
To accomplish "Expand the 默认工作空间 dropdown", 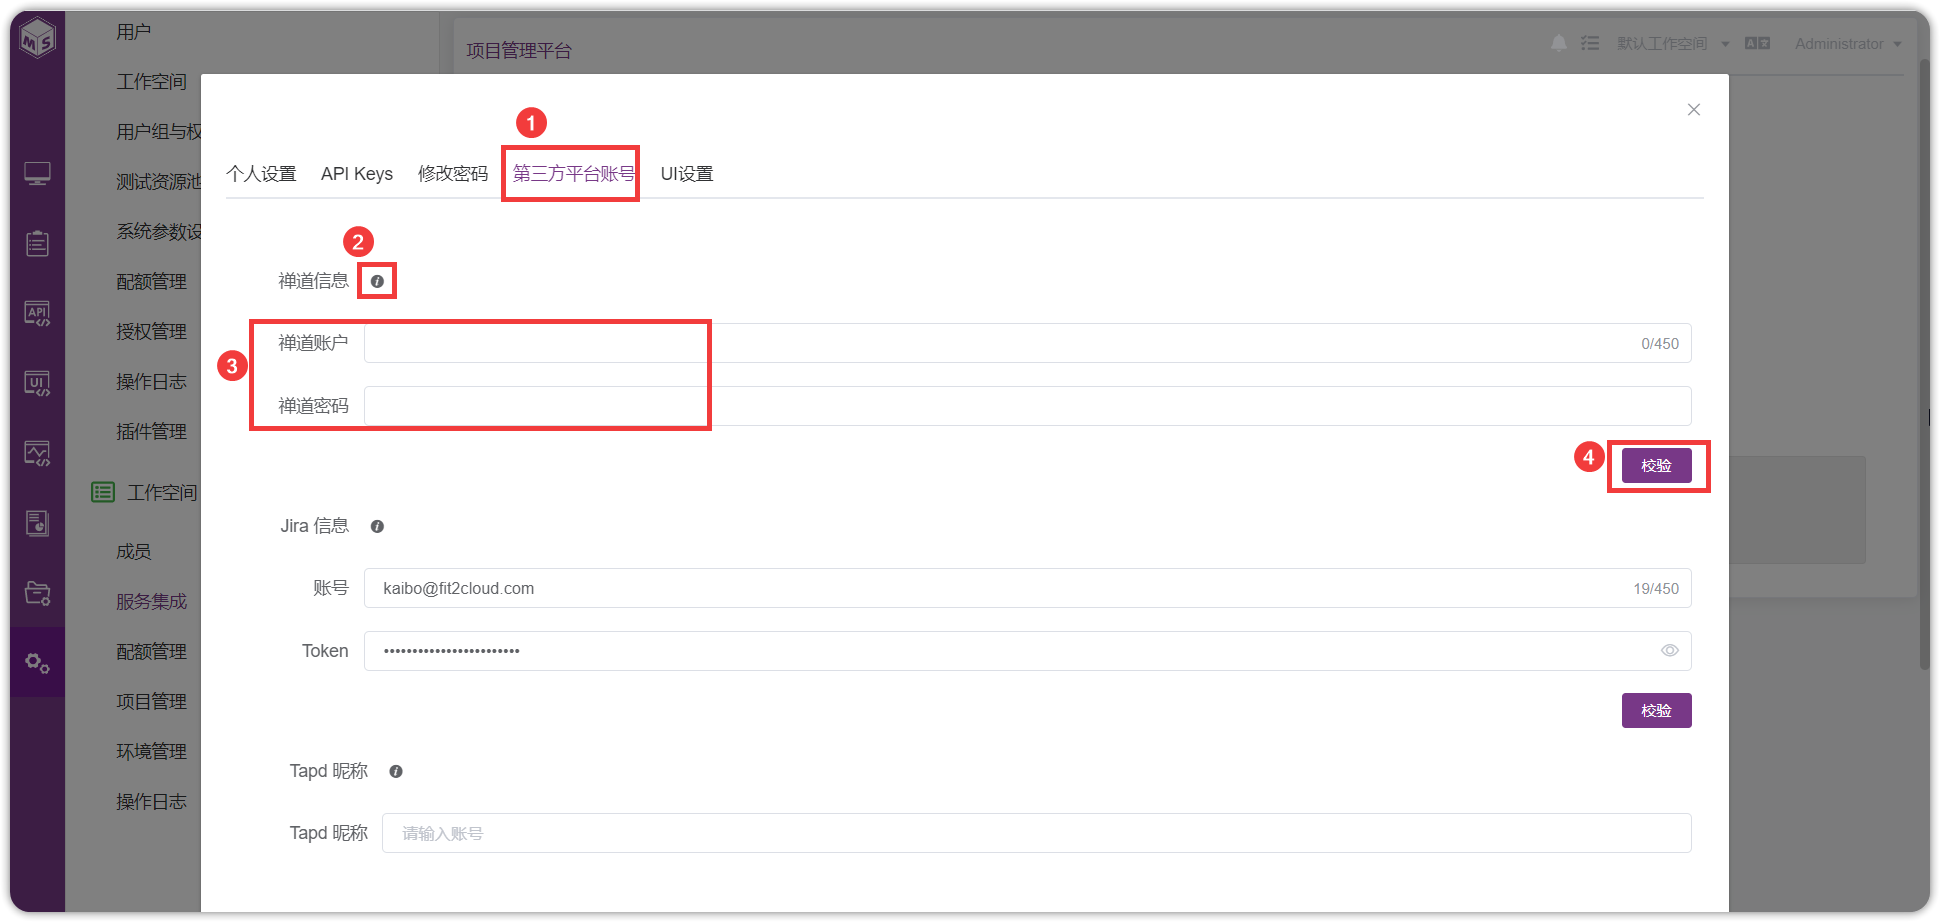I will [1672, 43].
